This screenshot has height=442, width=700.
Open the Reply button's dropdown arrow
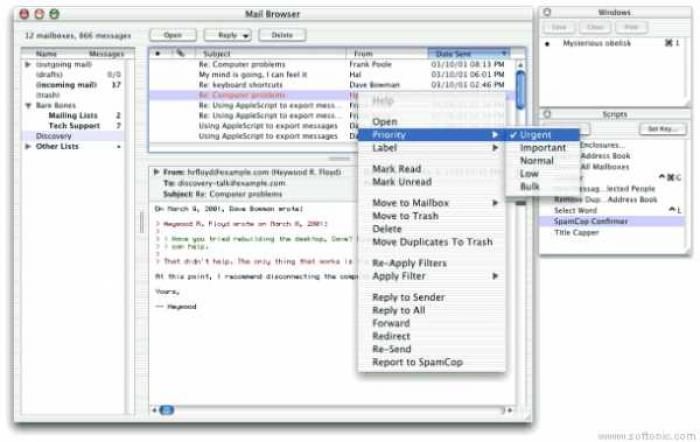(246, 36)
